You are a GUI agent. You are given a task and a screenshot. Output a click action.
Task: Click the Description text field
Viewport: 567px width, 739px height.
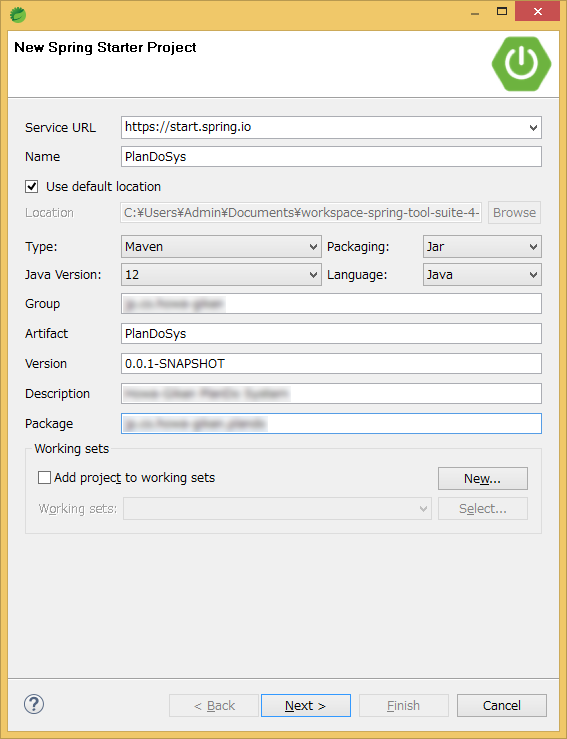[331, 394]
